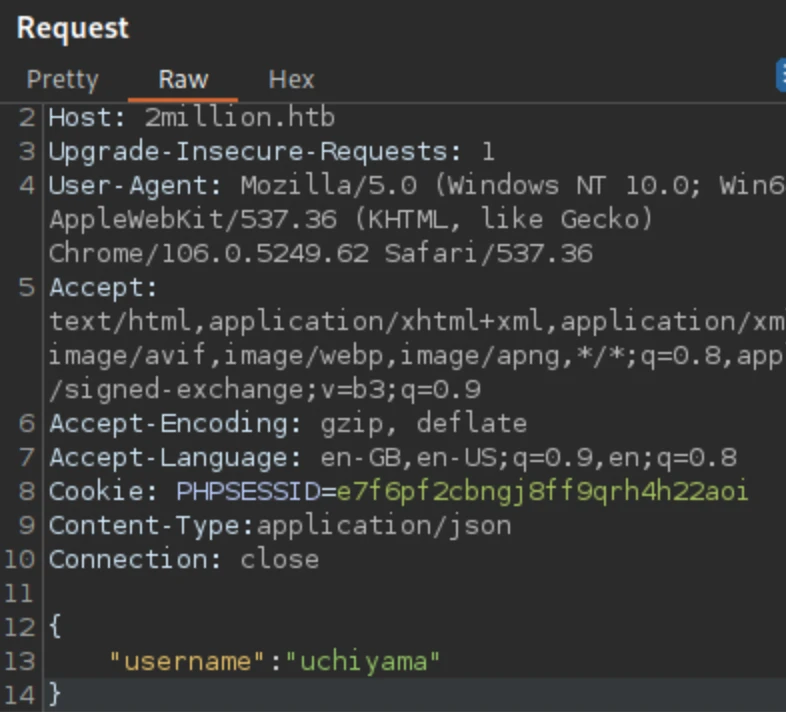Image resolution: width=786 pixels, height=712 pixels.
Task: Click the cookie value e7f6pf2cbngj8ff9qrh4h22aoi
Action: point(542,492)
